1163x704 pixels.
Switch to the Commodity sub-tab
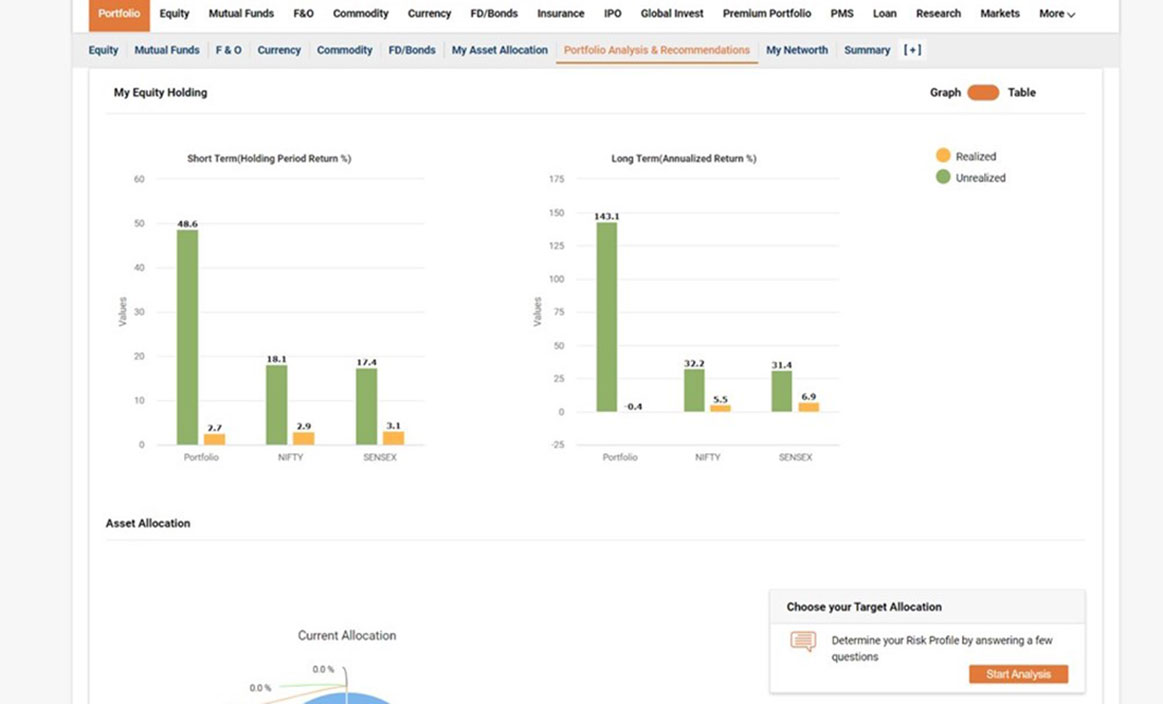tap(344, 50)
